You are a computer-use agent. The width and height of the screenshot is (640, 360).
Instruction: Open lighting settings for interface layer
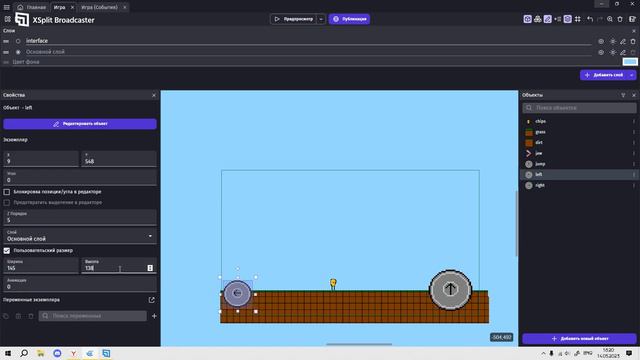(613, 41)
